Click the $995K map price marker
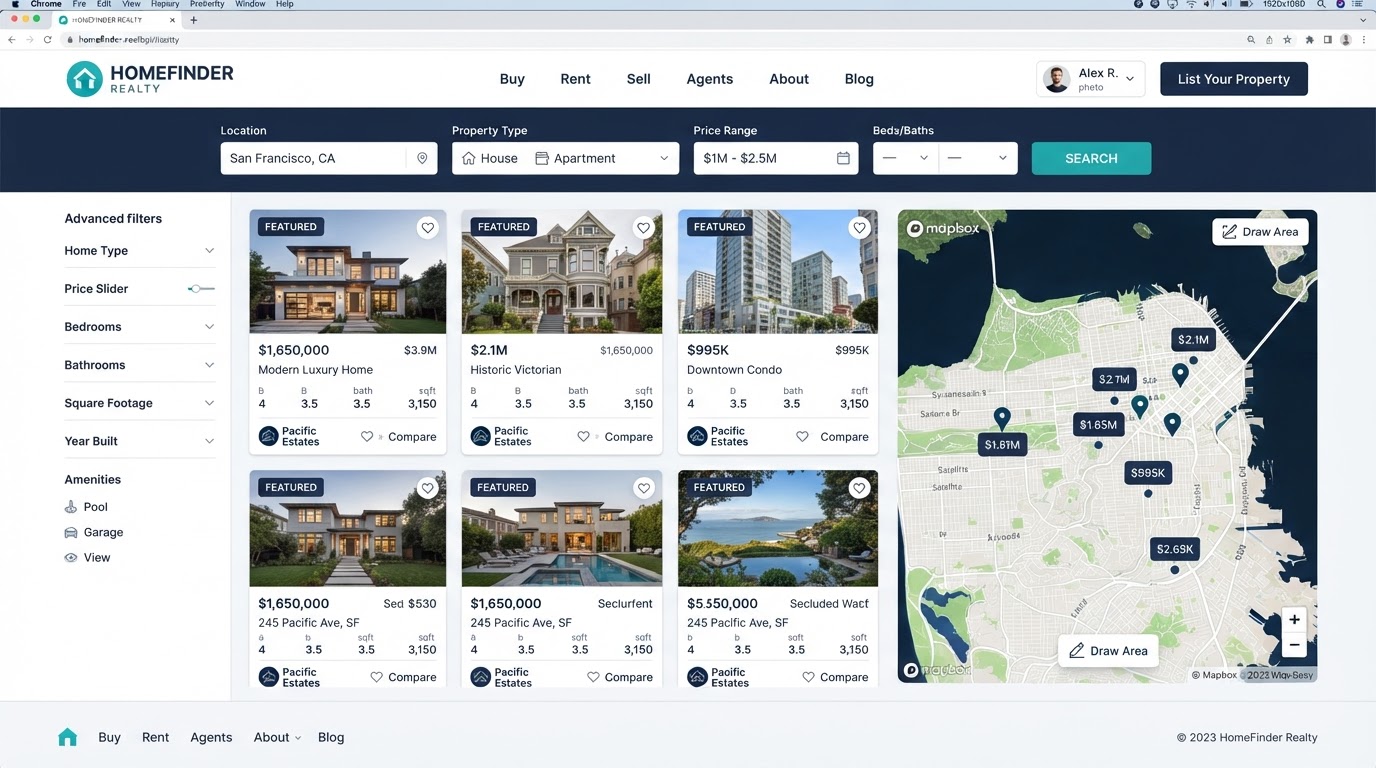This screenshot has width=1376, height=768. (x=1147, y=473)
